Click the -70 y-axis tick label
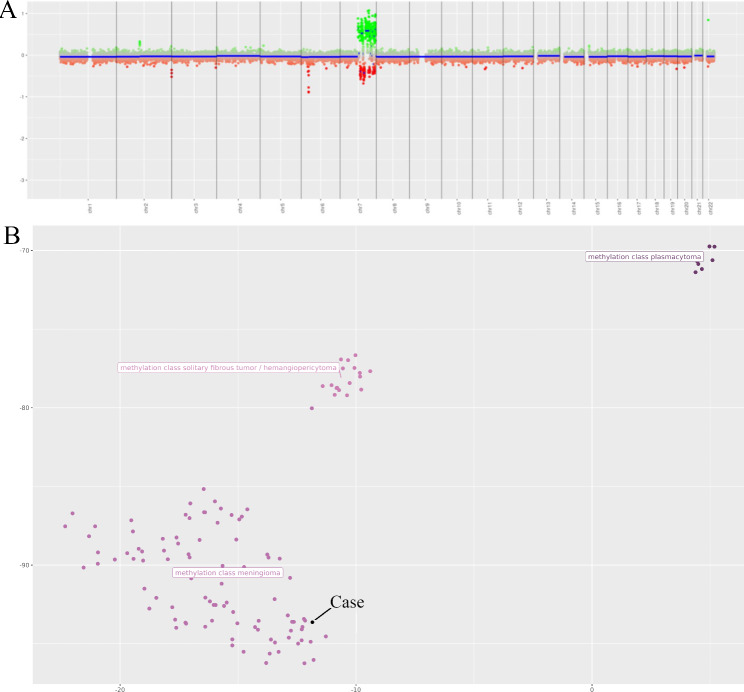Image resolution: width=744 pixels, height=692 pixels. coord(23,250)
